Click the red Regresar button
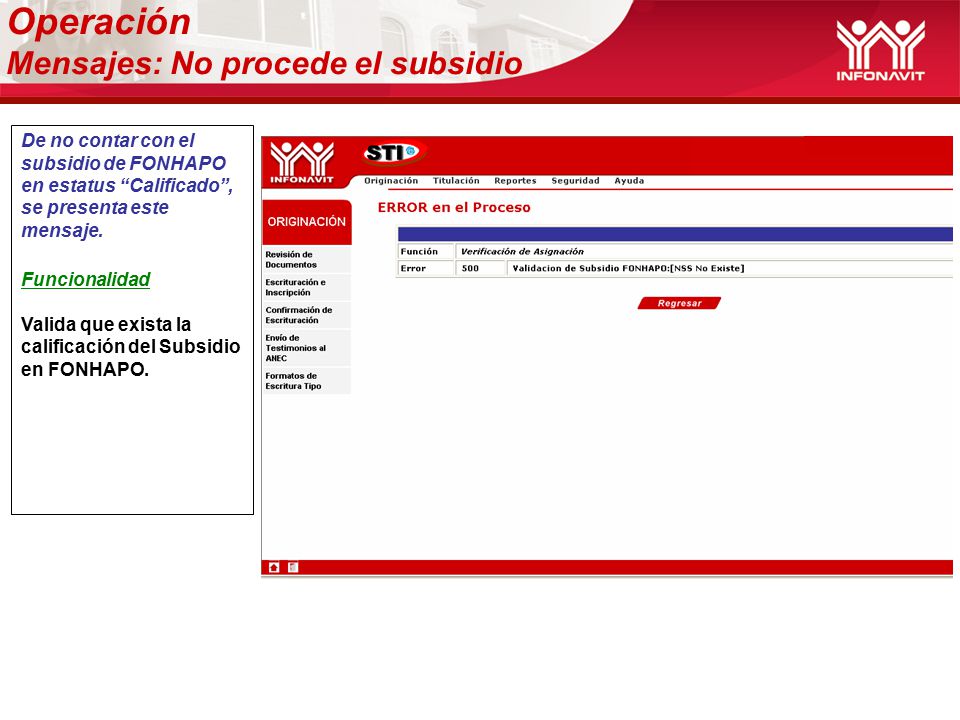 (679, 303)
